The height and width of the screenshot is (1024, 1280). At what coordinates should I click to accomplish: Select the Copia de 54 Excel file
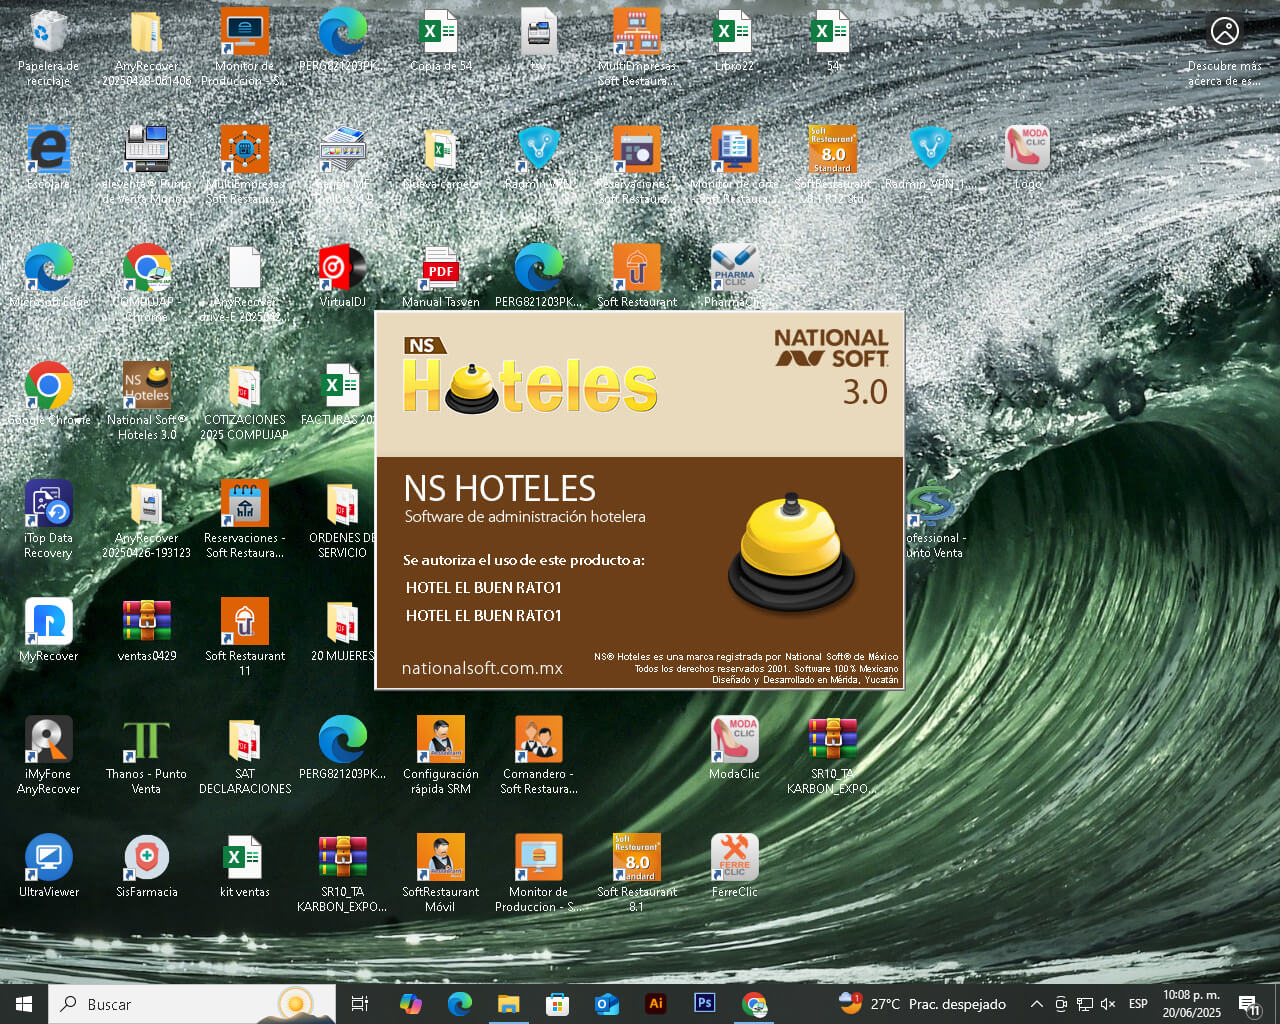pyautogui.click(x=440, y=42)
